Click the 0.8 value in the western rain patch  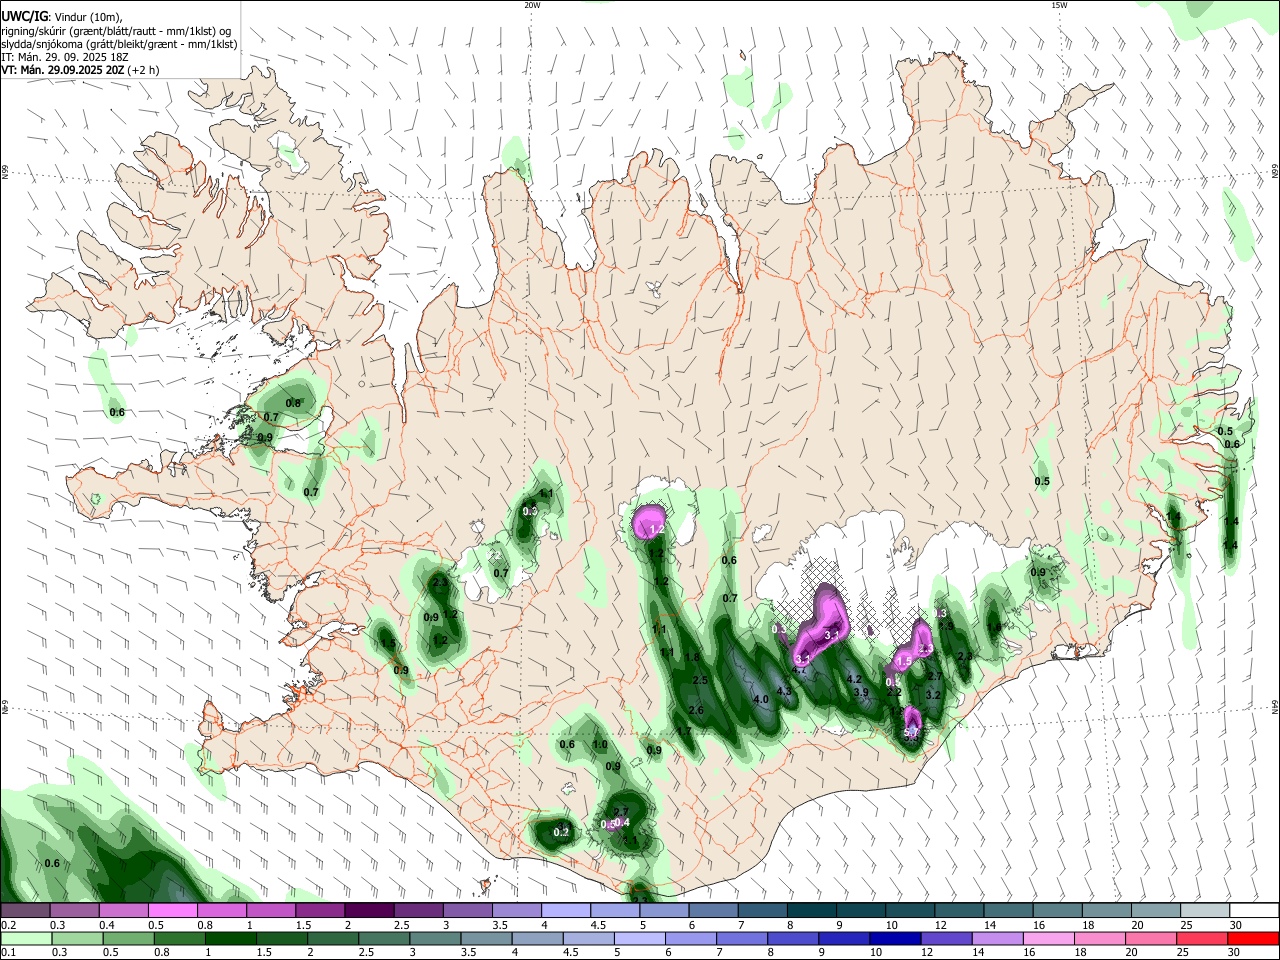tap(294, 404)
